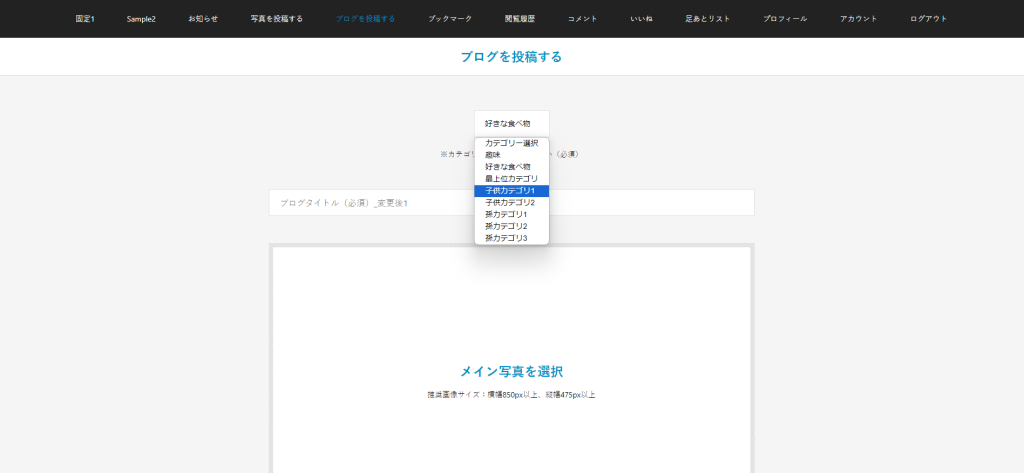This screenshot has width=1024, height=473.
Task: Select 趣味 from the category list
Action: [494, 155]
